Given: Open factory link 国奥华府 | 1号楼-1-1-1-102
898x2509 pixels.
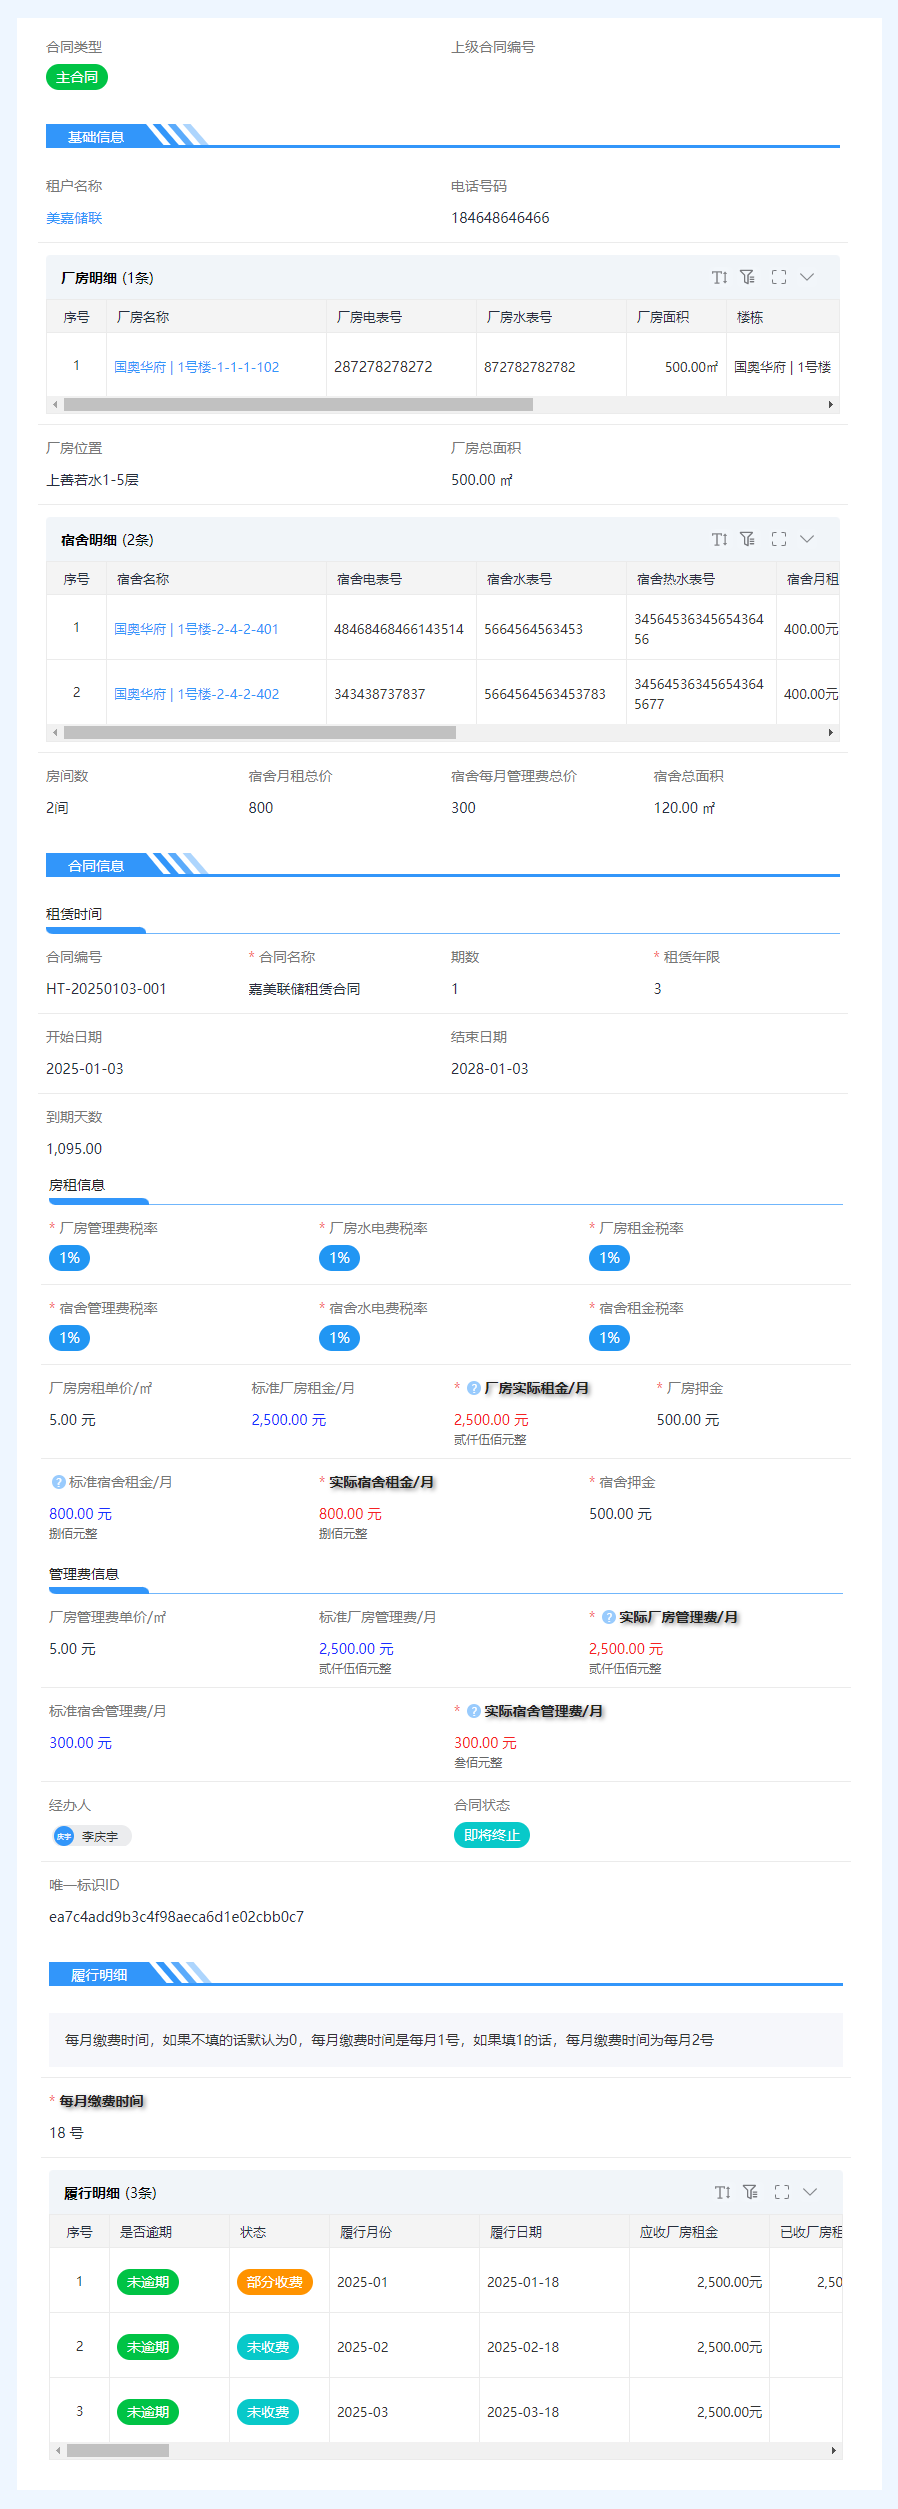Looking at the screenshot, I should [x=196, y=367].
